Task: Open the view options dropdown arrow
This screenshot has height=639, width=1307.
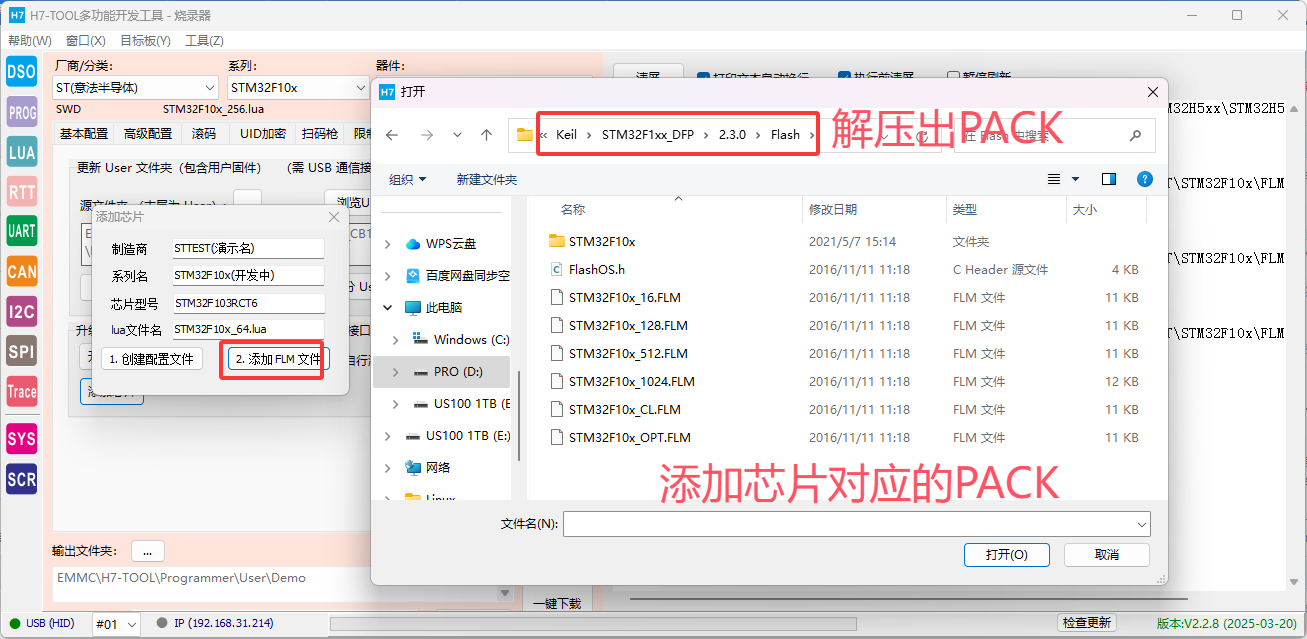Action: coord(1076,179)
